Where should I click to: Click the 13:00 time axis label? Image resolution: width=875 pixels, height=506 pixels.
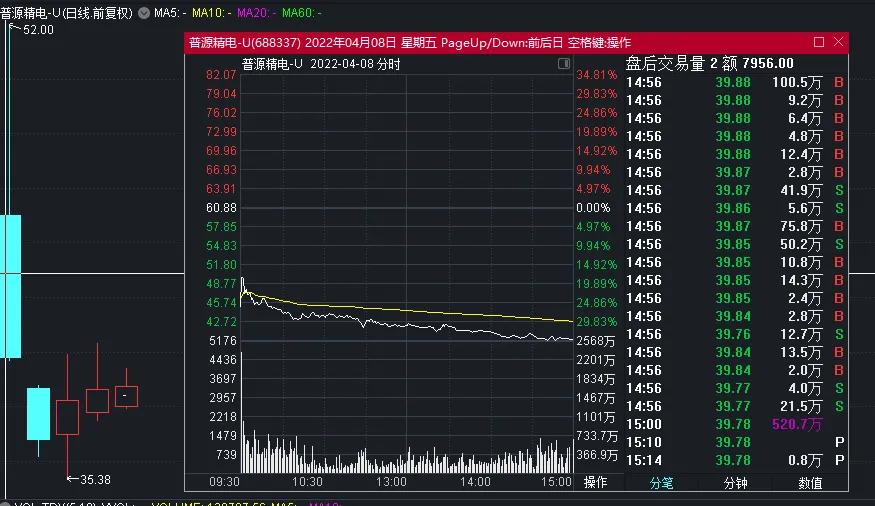pyautogui.click(x=391, y=482)
